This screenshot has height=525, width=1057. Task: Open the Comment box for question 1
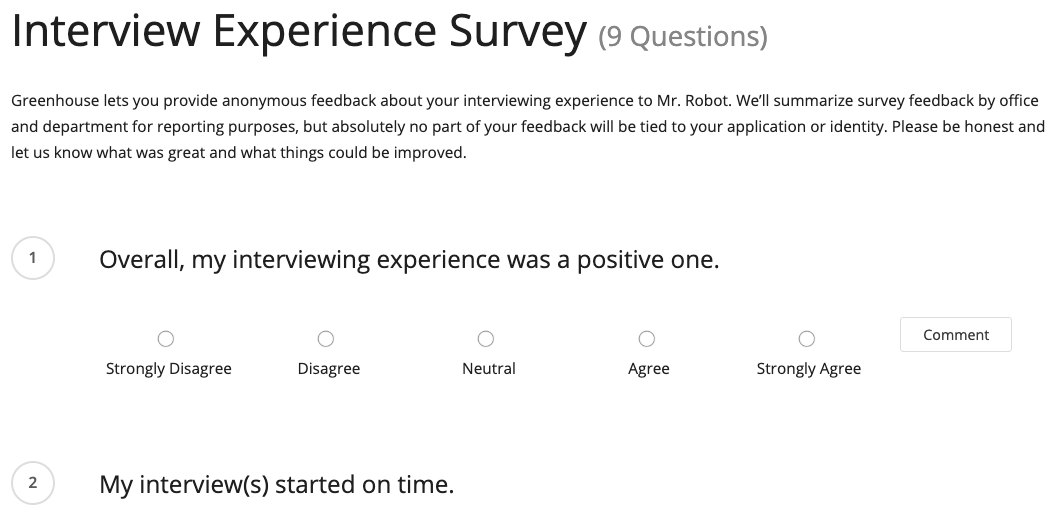(x=956, y=334)
